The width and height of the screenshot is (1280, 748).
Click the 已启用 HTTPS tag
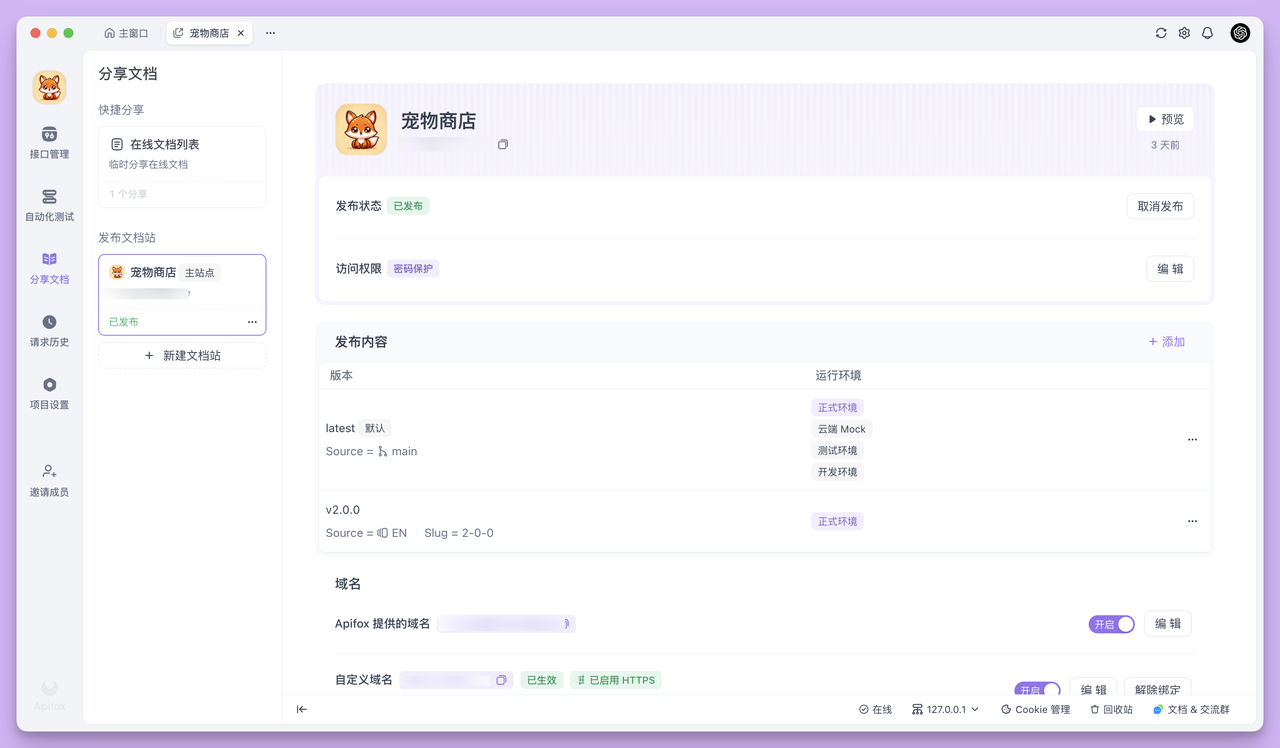616,680
